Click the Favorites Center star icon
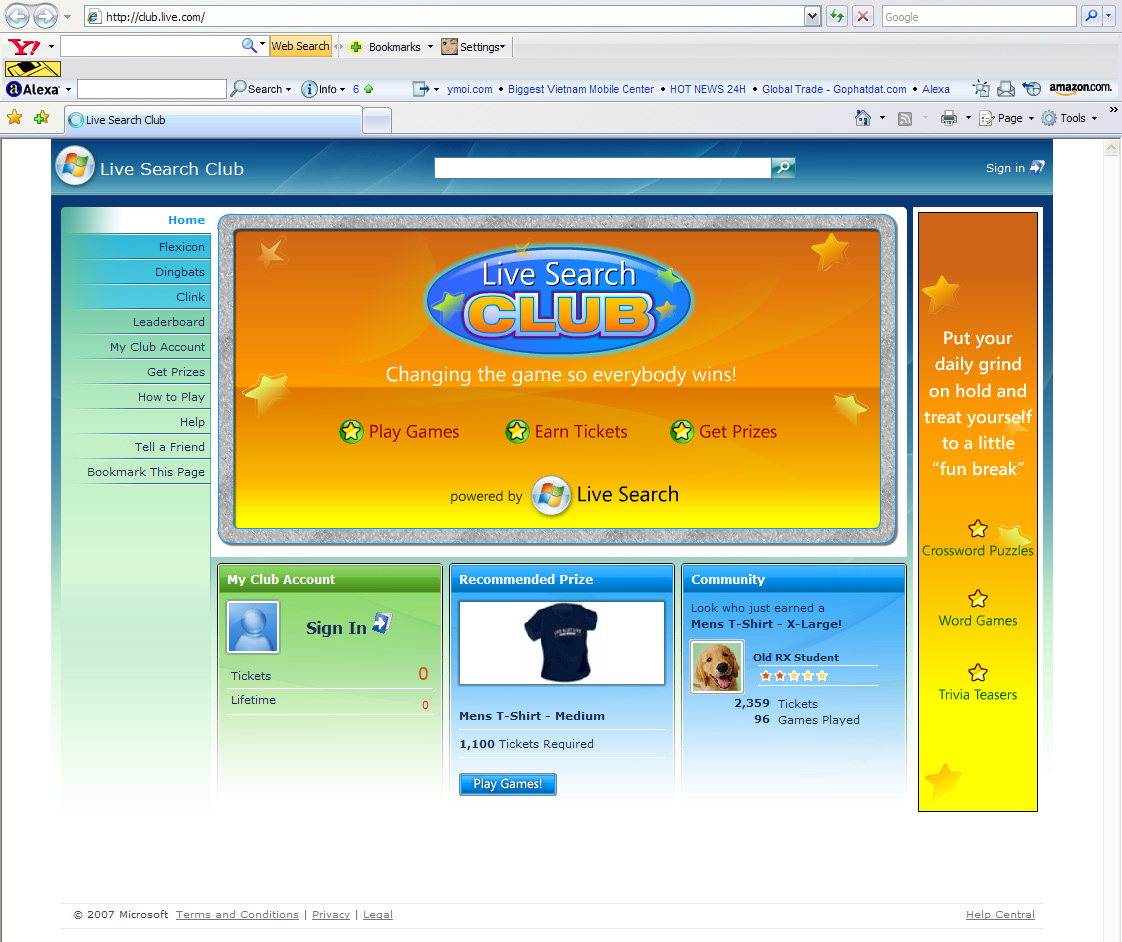 [14, 117]
